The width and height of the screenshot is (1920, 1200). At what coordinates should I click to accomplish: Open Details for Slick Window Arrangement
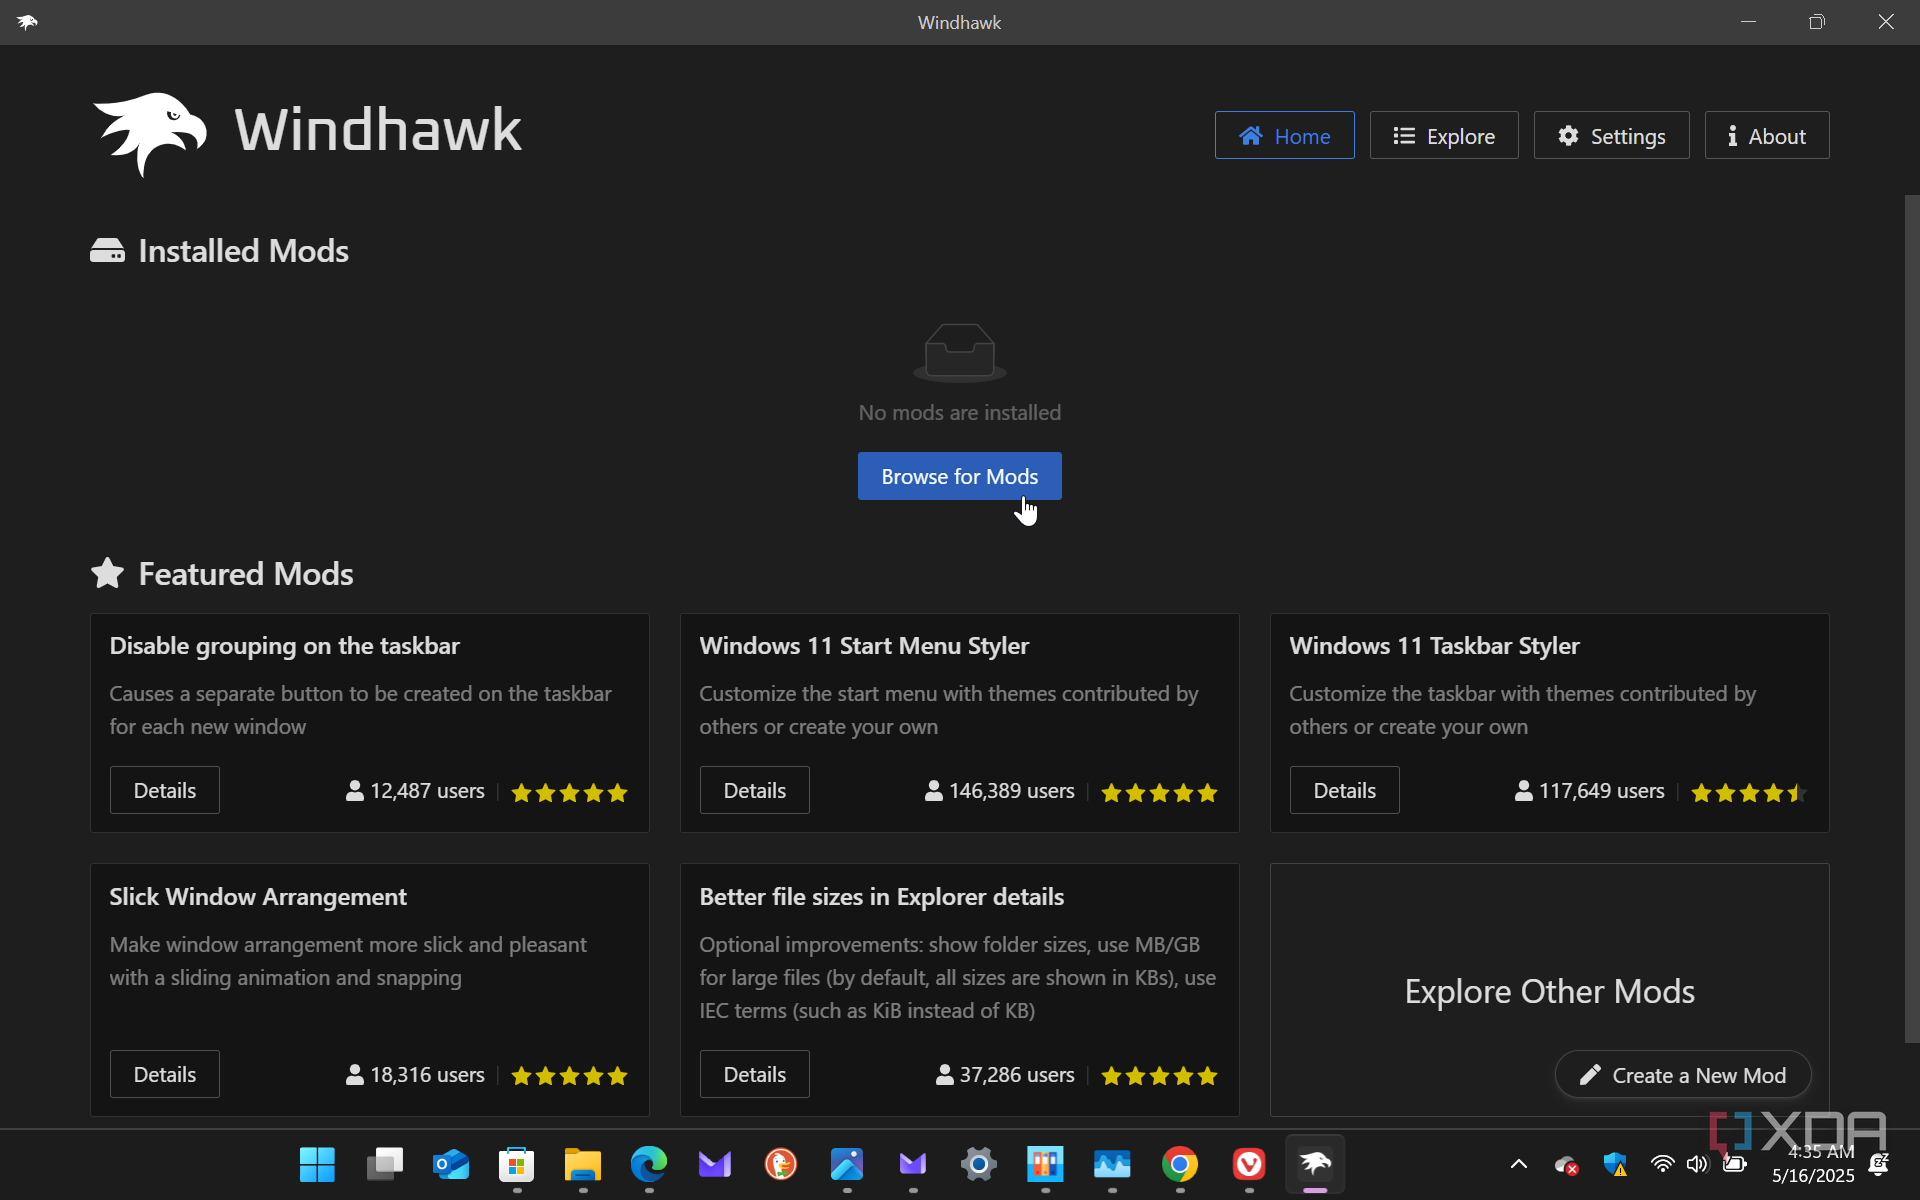(x=165, y=1074)
